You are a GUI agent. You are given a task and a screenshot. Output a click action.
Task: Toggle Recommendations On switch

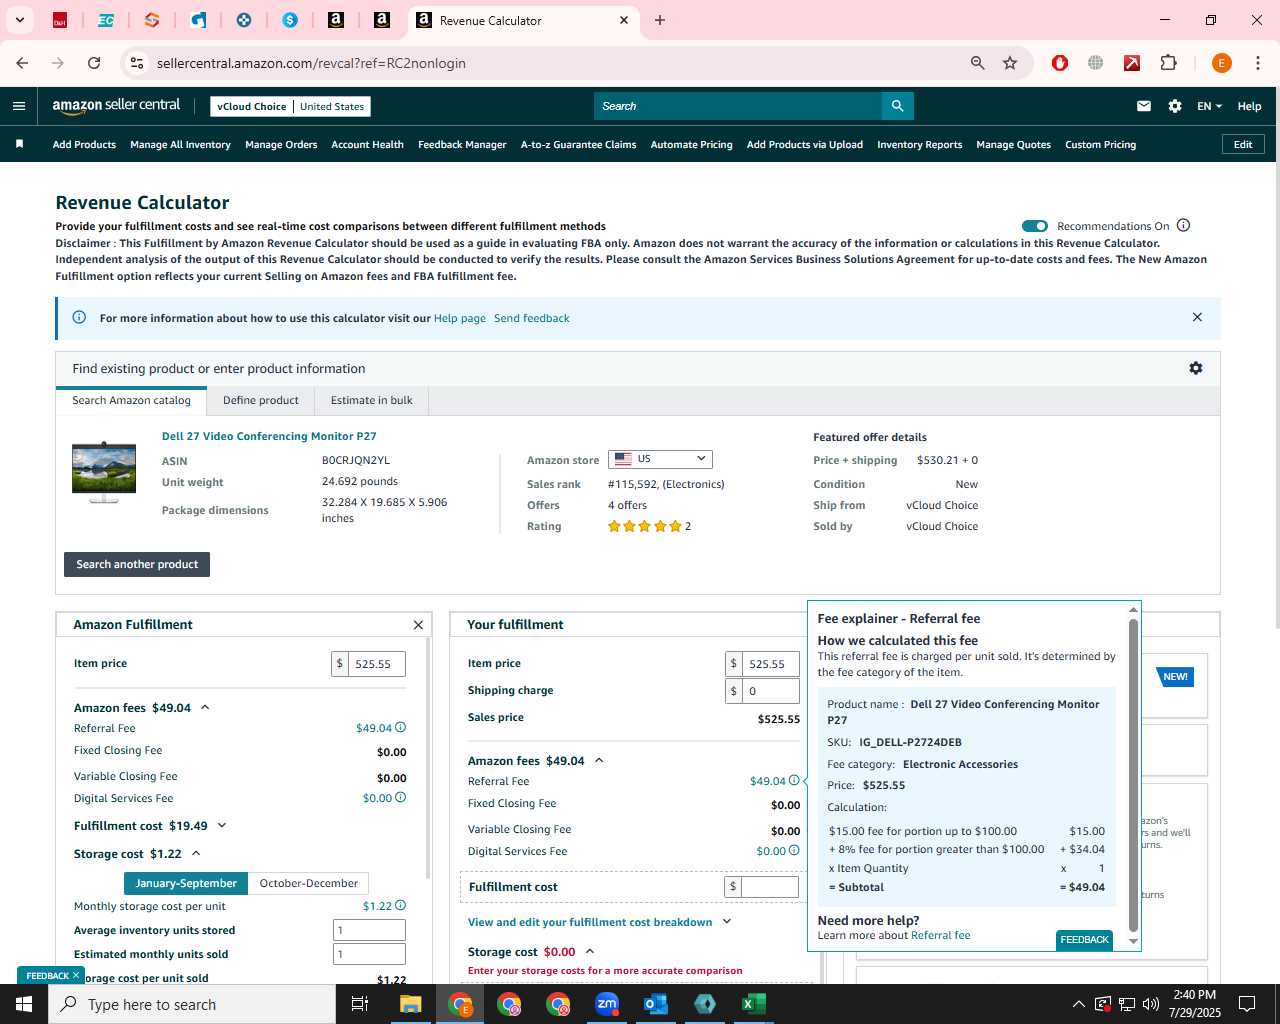pyautogui.click(x=1035, y=226)
